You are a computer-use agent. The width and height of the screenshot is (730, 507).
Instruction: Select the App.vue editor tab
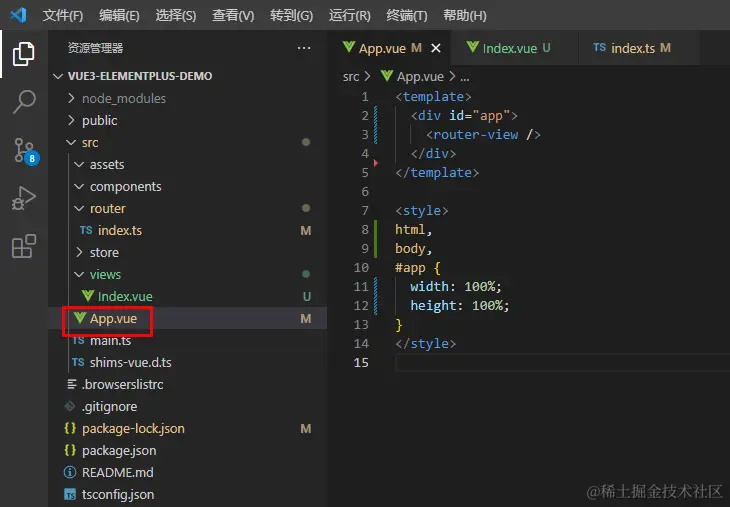pyautogui.click(x=390, y=48)
